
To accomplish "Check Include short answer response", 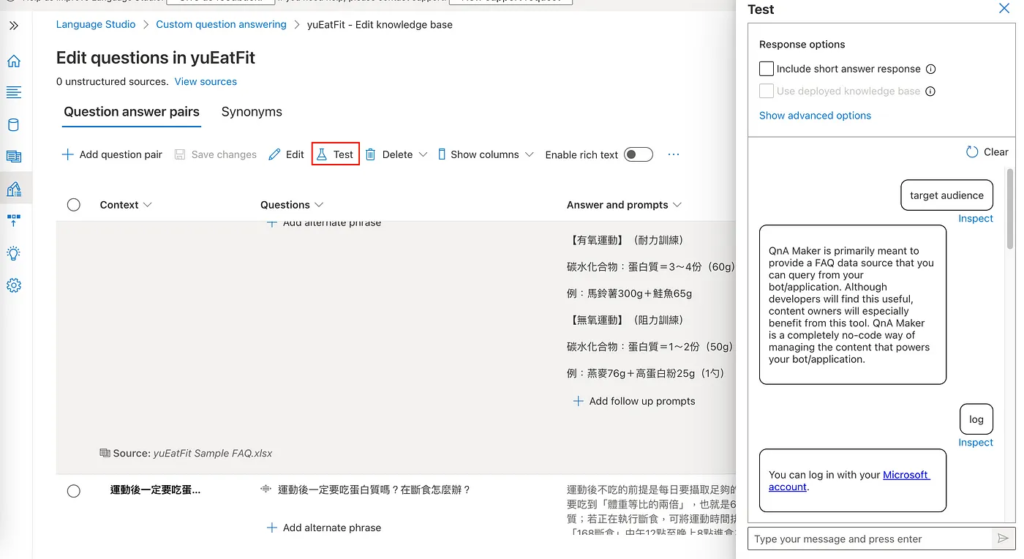I will [x=767, y=69].
